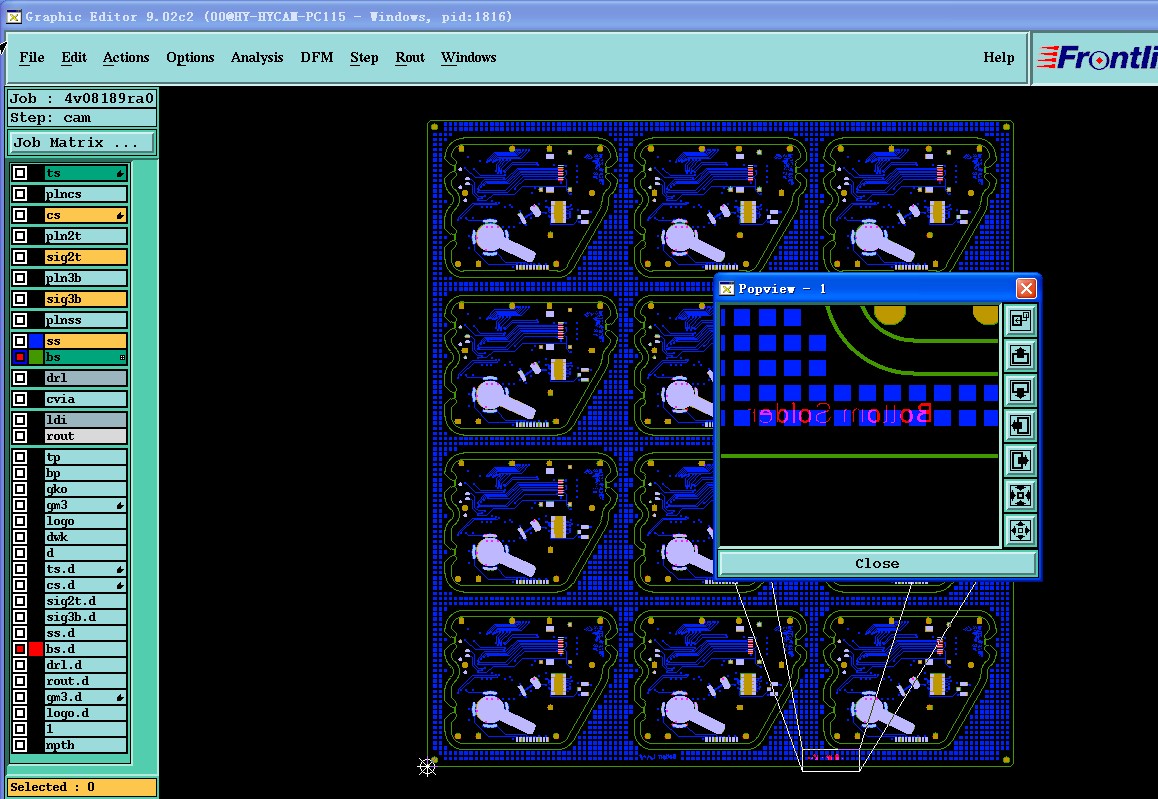The image size is (1158, 799).
Task: Open the Actions menu
Action: [x=126, y=58]
